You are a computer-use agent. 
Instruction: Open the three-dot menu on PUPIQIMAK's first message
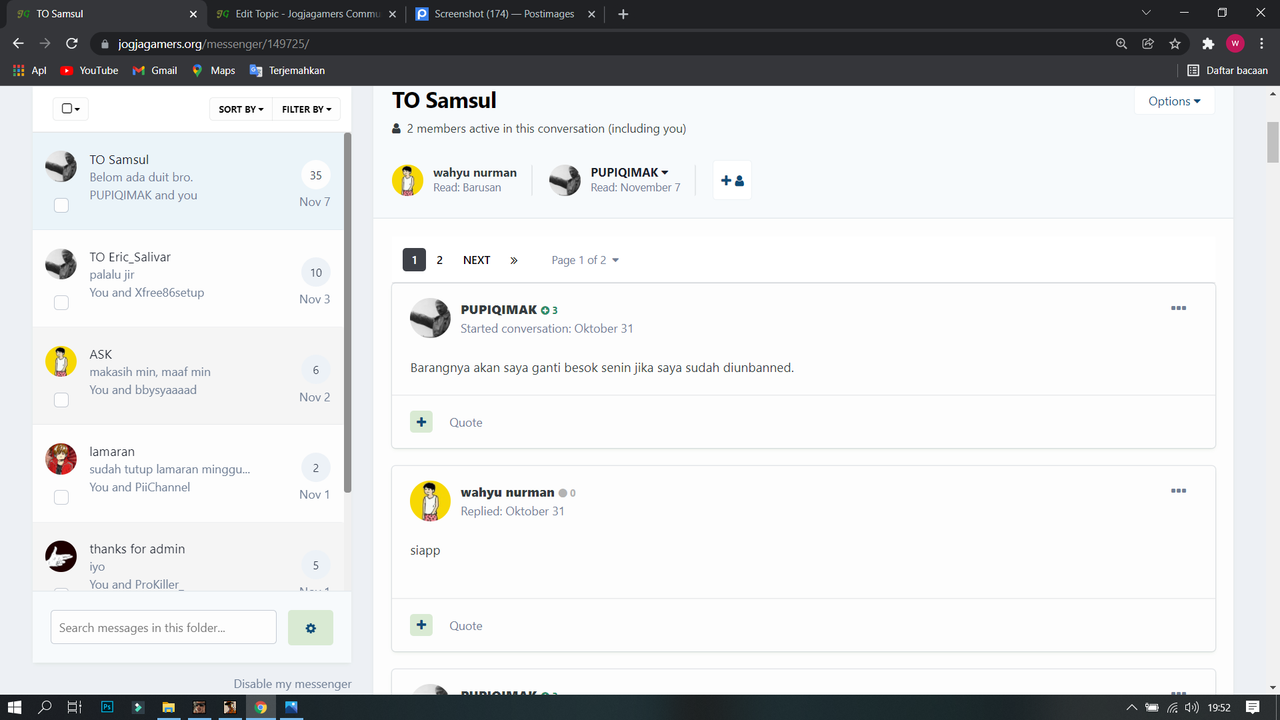[1178, 308]
